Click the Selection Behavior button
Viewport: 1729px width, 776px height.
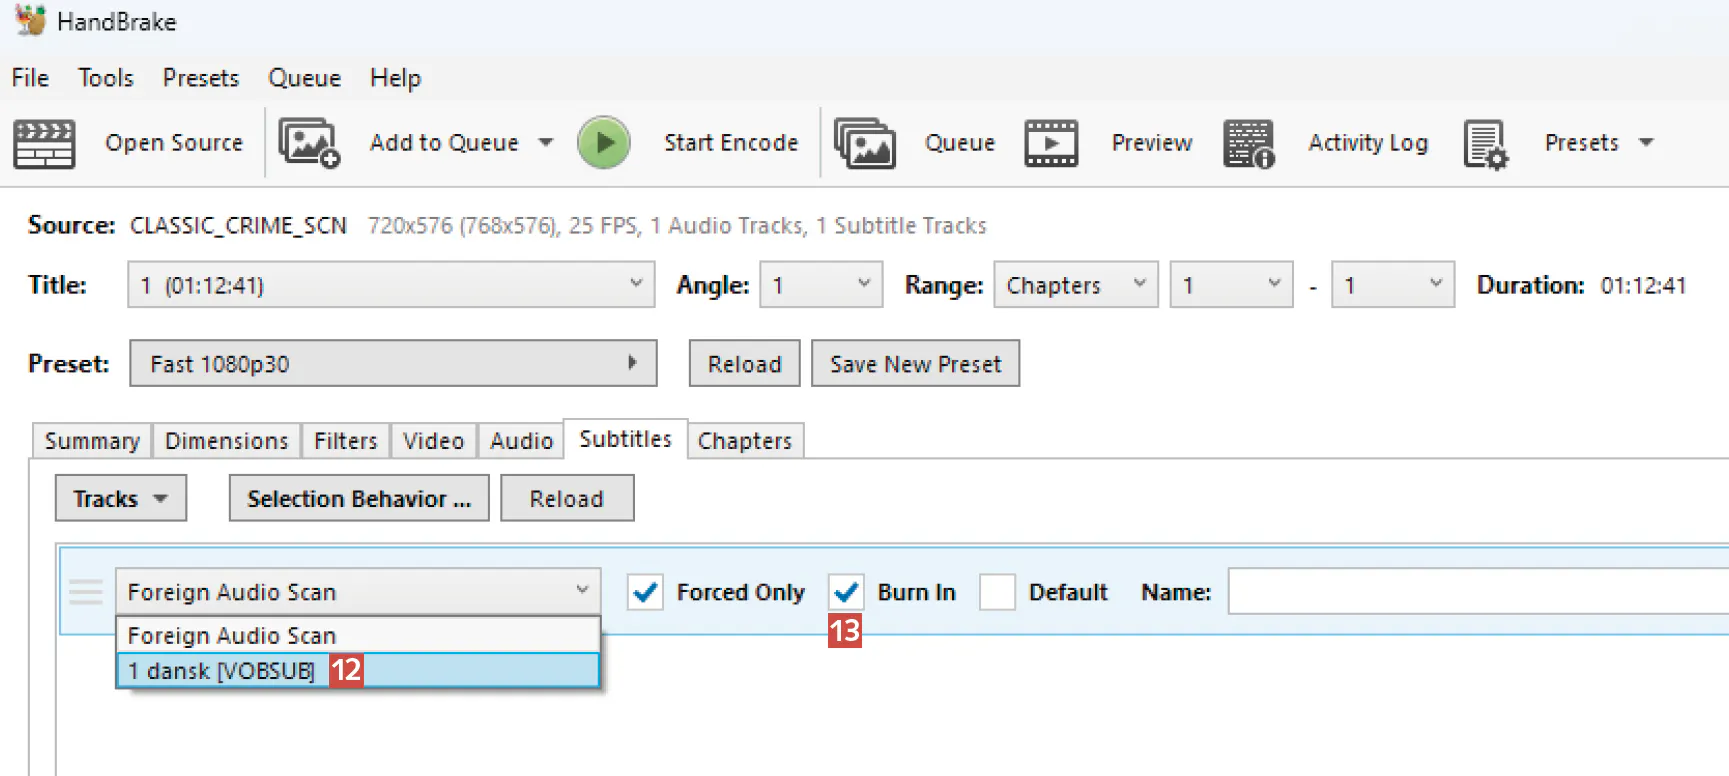(x=359, y=499)
